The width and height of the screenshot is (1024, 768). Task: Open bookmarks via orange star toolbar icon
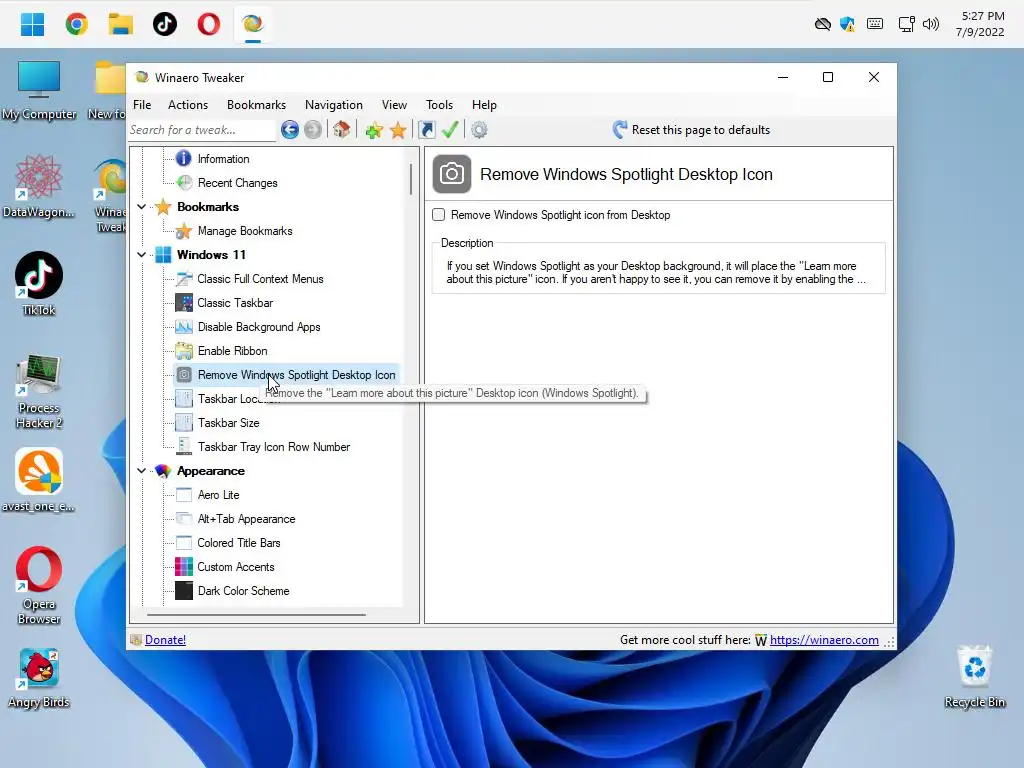click(398, 130)
